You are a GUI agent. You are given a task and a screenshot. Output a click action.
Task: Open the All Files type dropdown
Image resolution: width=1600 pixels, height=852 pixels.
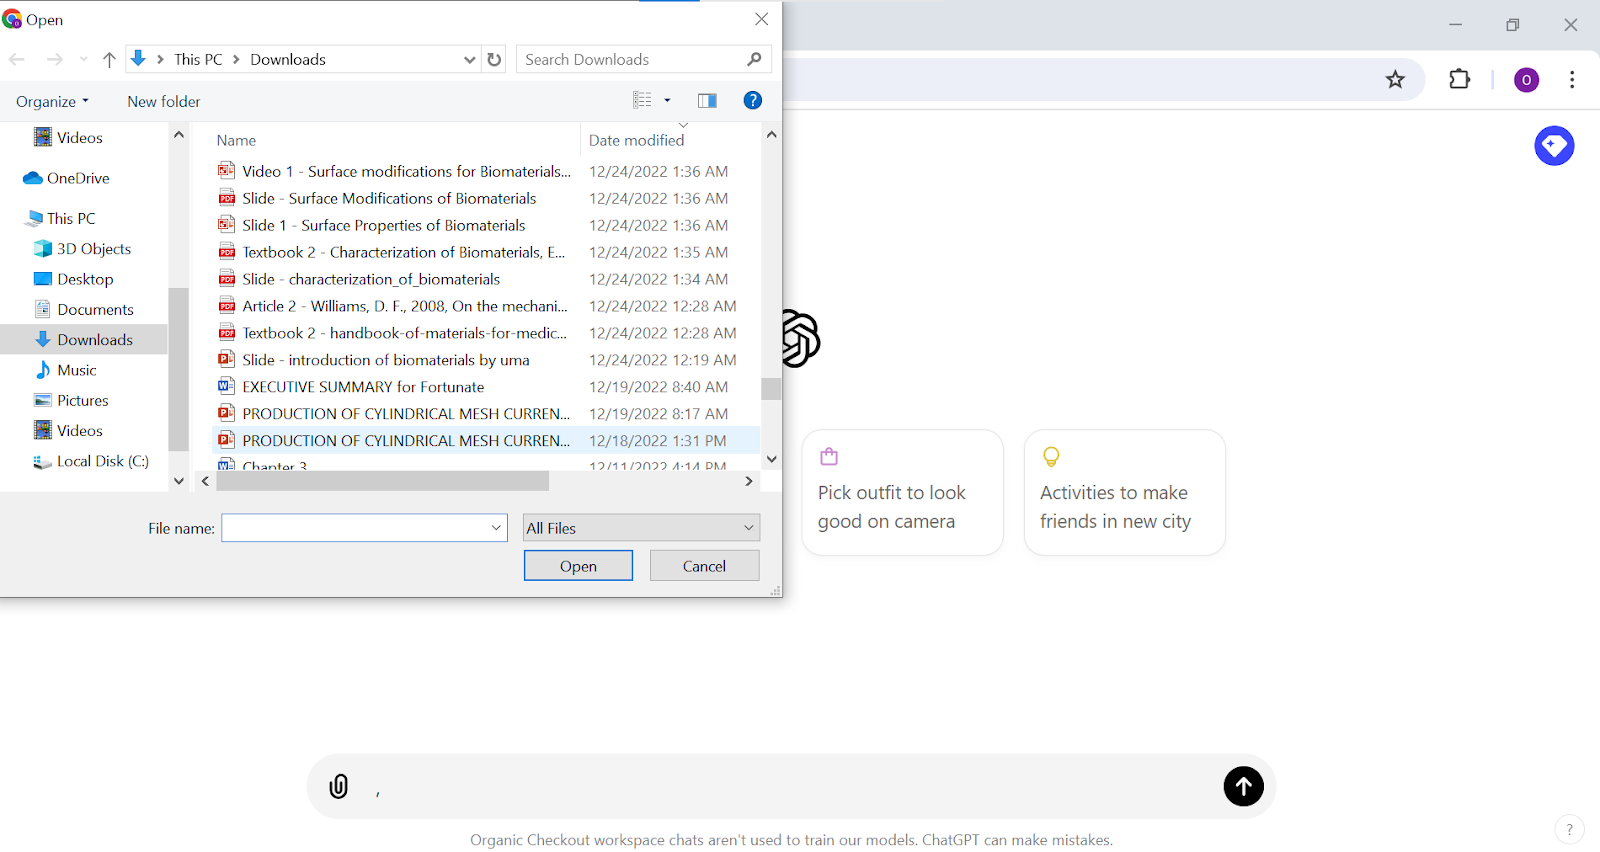[641, 528]
